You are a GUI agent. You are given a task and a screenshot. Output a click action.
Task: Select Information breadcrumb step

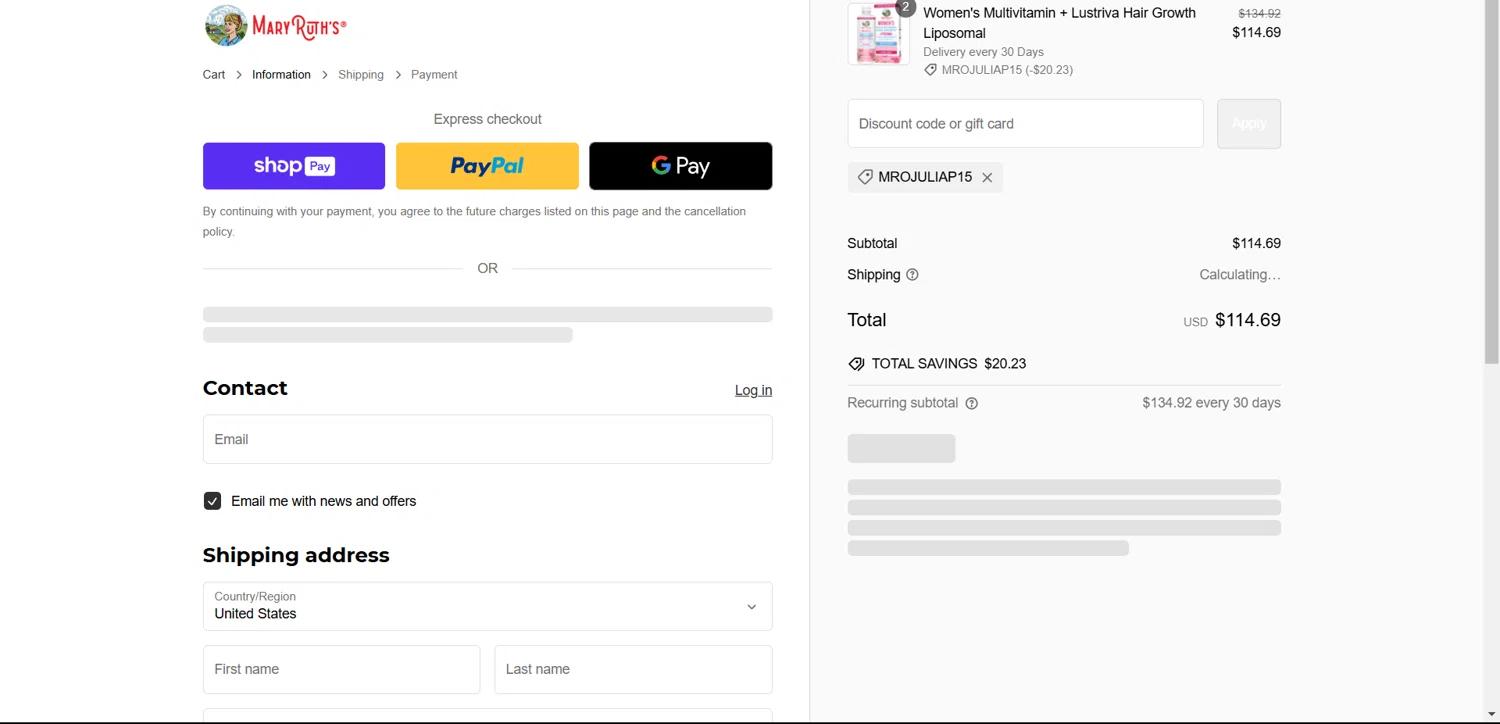click(281, 75)
